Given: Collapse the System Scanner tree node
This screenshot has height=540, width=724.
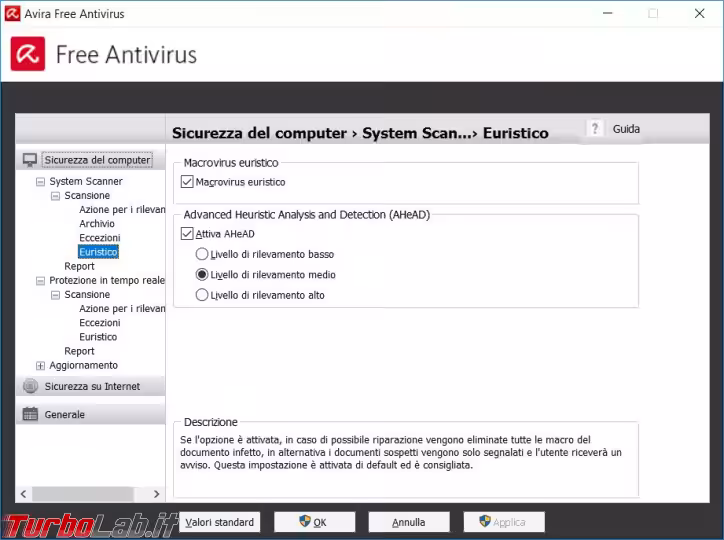Looking at the screenshot, I should pos(41,182).
